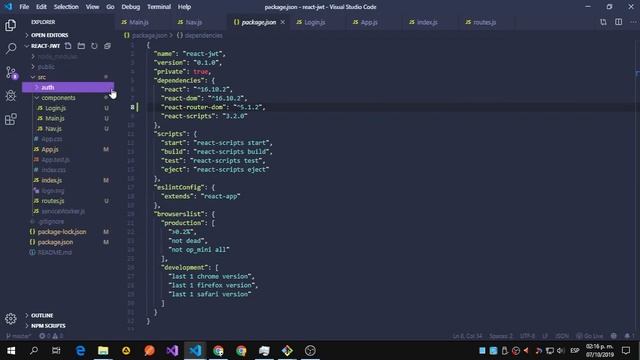
Task: Open package-lock.json in explorer
Action: [x=62, y=231]
